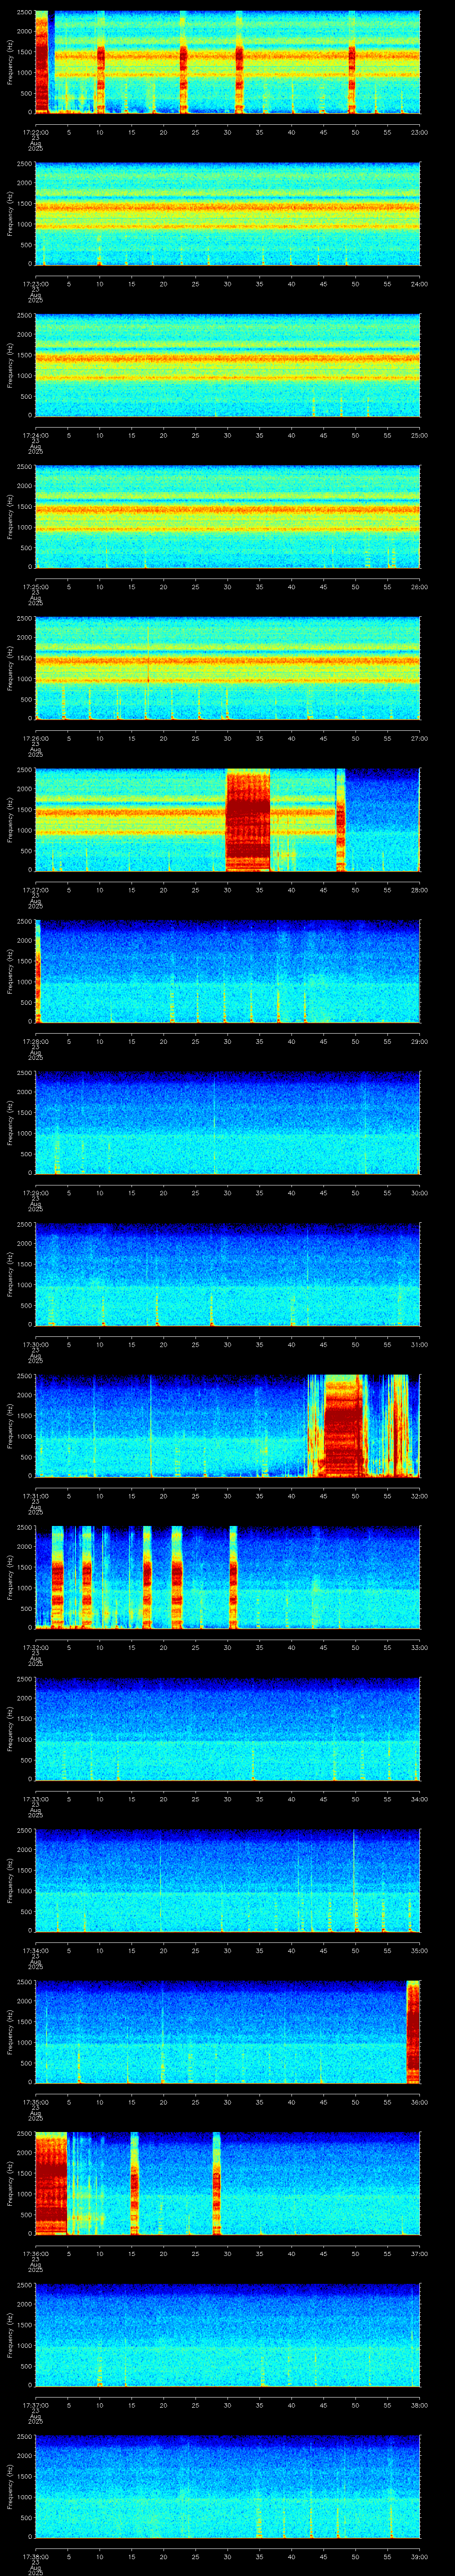
Task: Select the "17:27:00" axis timestamp
Action: click(x=35, y=890)
